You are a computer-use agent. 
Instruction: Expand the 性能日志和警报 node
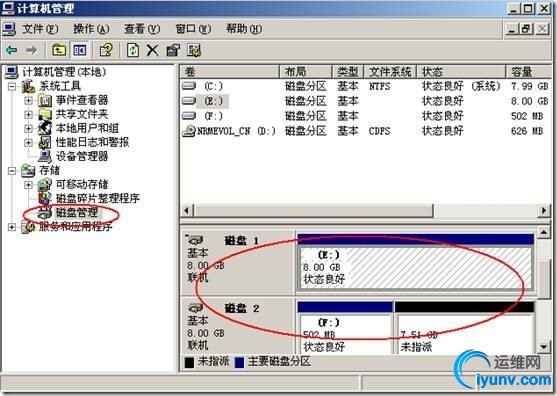[28, 143]
